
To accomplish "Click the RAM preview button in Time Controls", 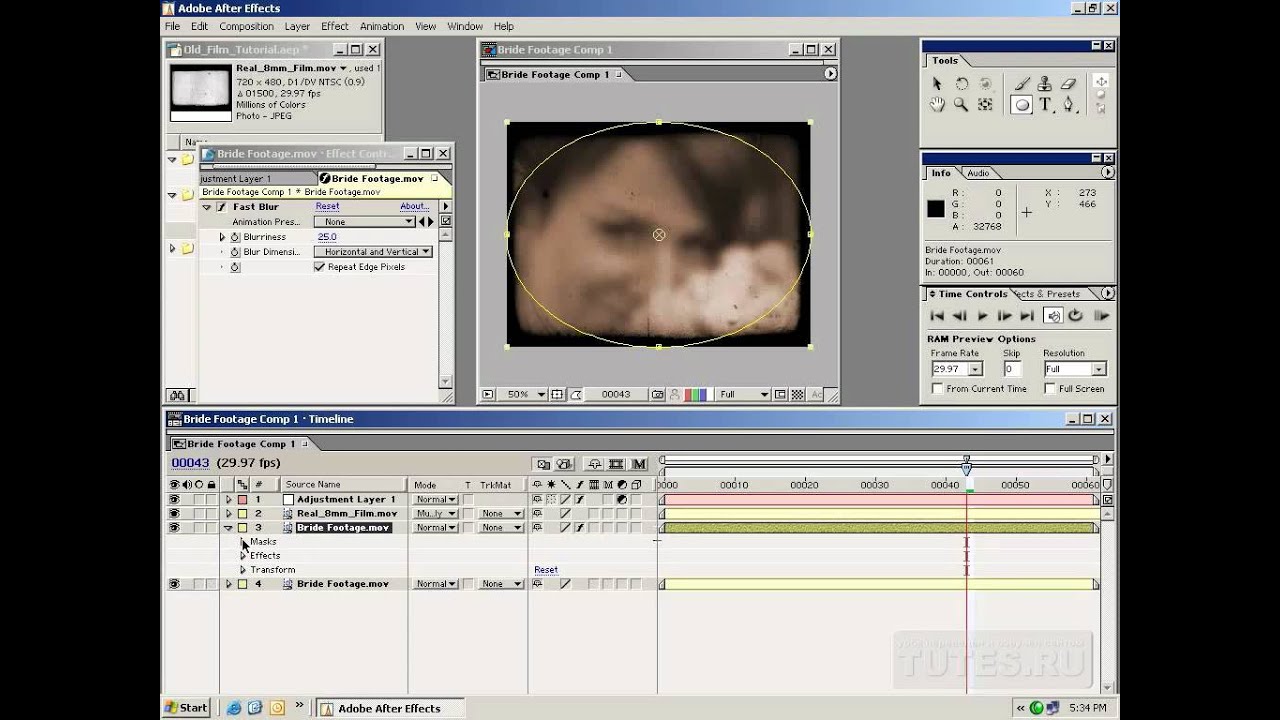I will click(x=1101, y=315).
